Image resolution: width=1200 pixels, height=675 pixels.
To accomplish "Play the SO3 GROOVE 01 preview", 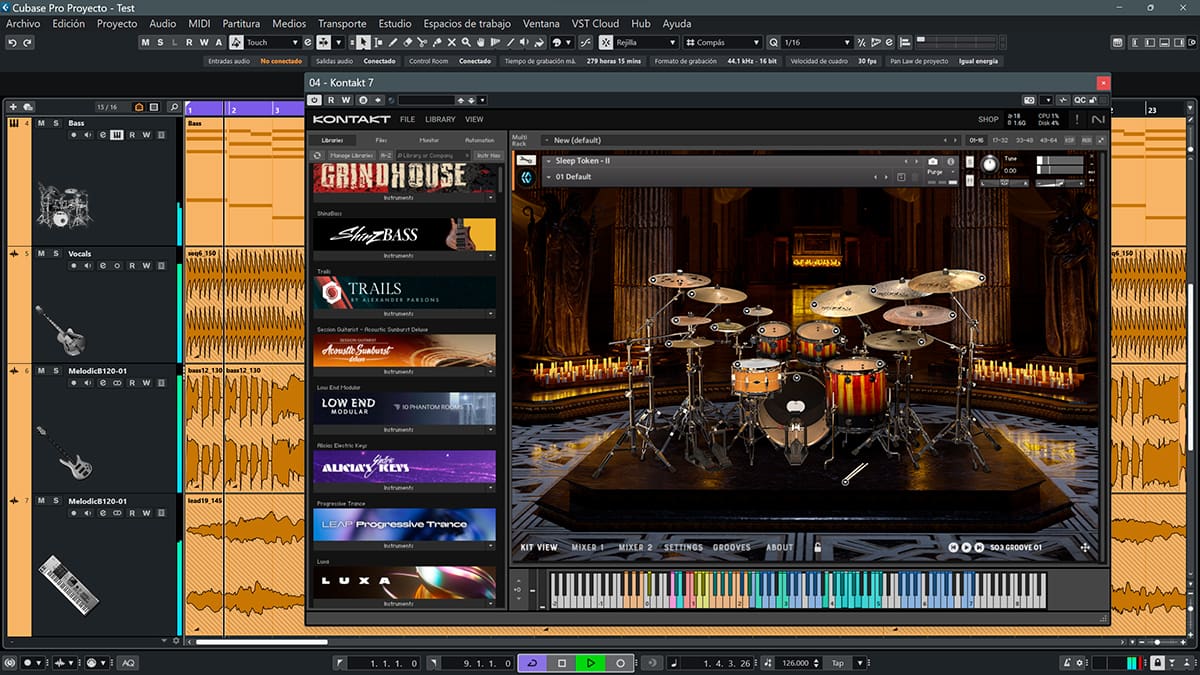I will tap(966, 547).
